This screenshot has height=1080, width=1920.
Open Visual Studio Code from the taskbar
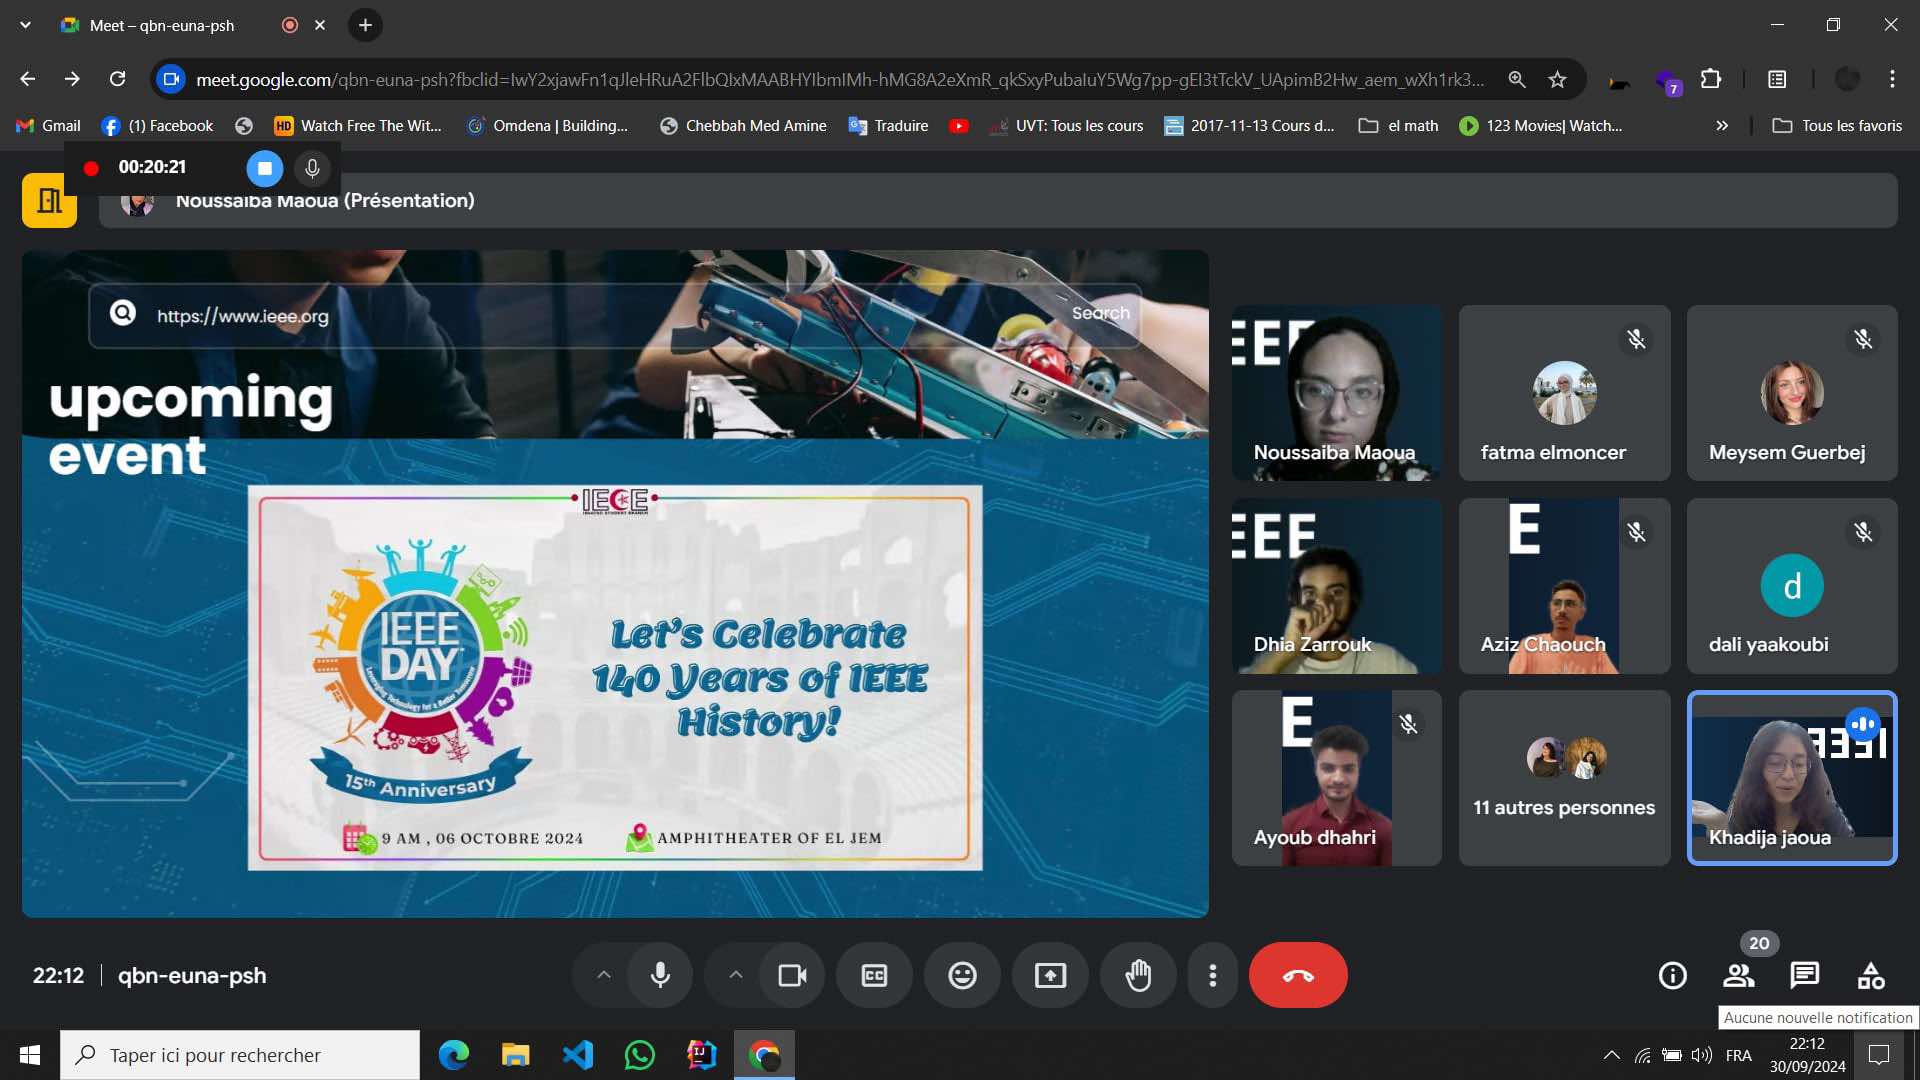pos(578,1055)
